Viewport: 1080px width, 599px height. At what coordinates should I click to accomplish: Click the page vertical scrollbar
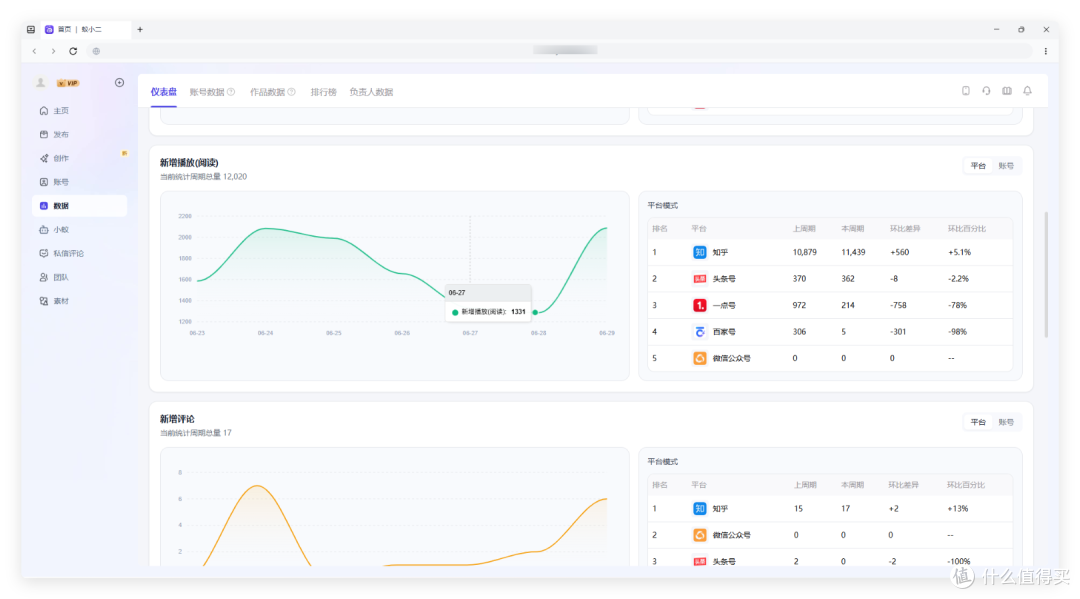(x=1046, y=274)
